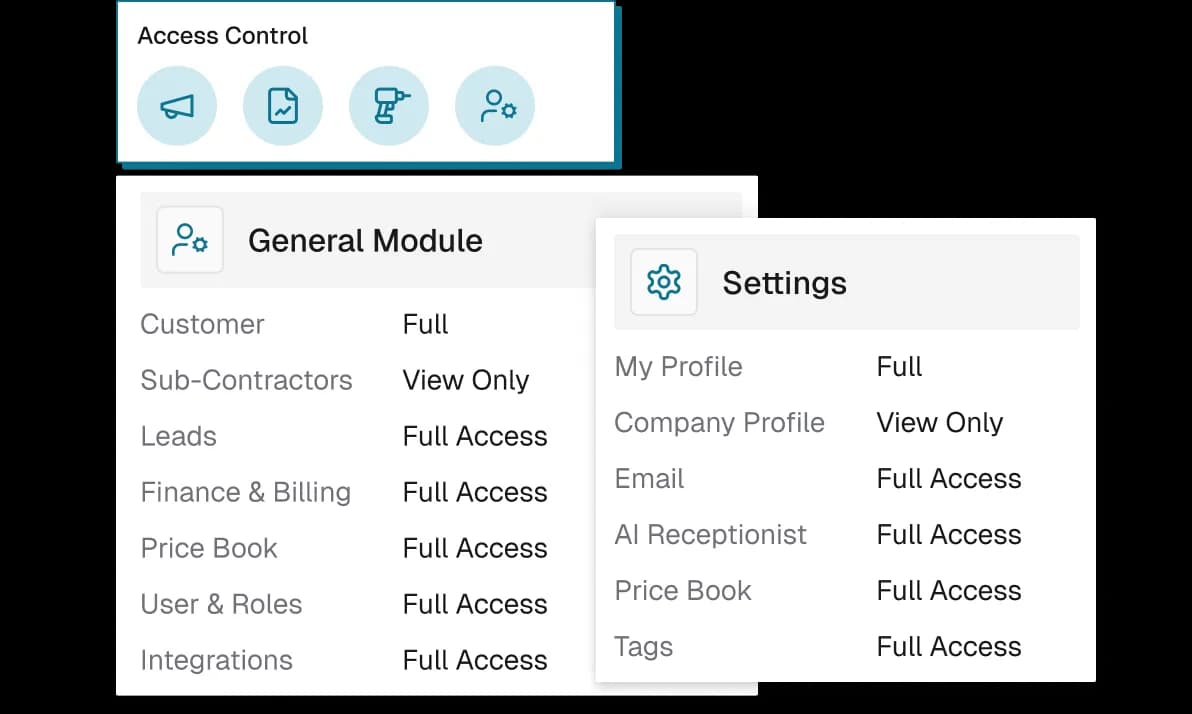Screen dimensions: 1192x714
Task: Switch to the Settings panel
Action: [784, 282]
